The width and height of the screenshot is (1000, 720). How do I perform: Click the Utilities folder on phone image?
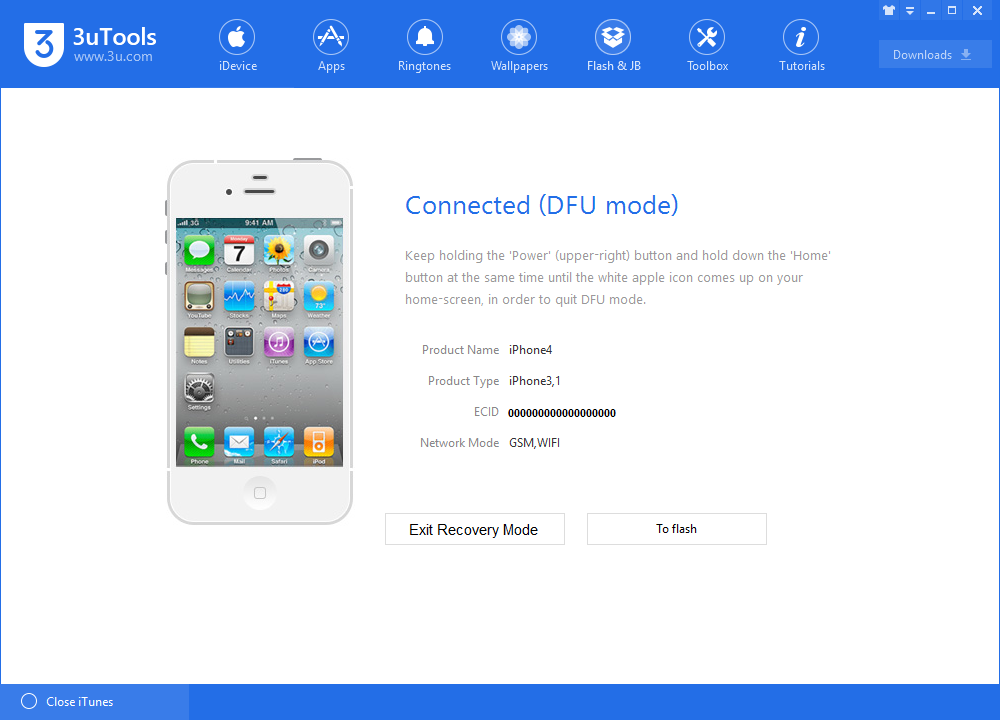239,342
